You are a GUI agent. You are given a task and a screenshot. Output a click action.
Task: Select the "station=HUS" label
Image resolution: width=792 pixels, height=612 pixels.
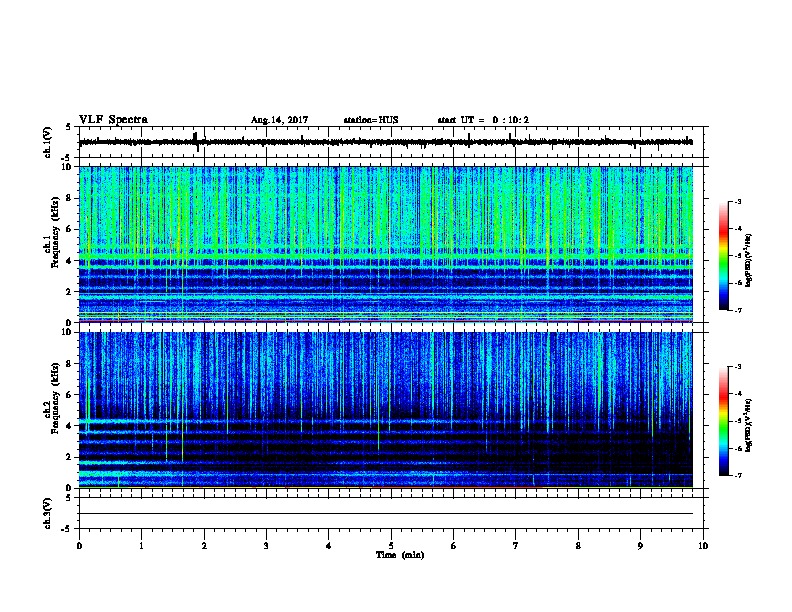(x=371, y=120)
